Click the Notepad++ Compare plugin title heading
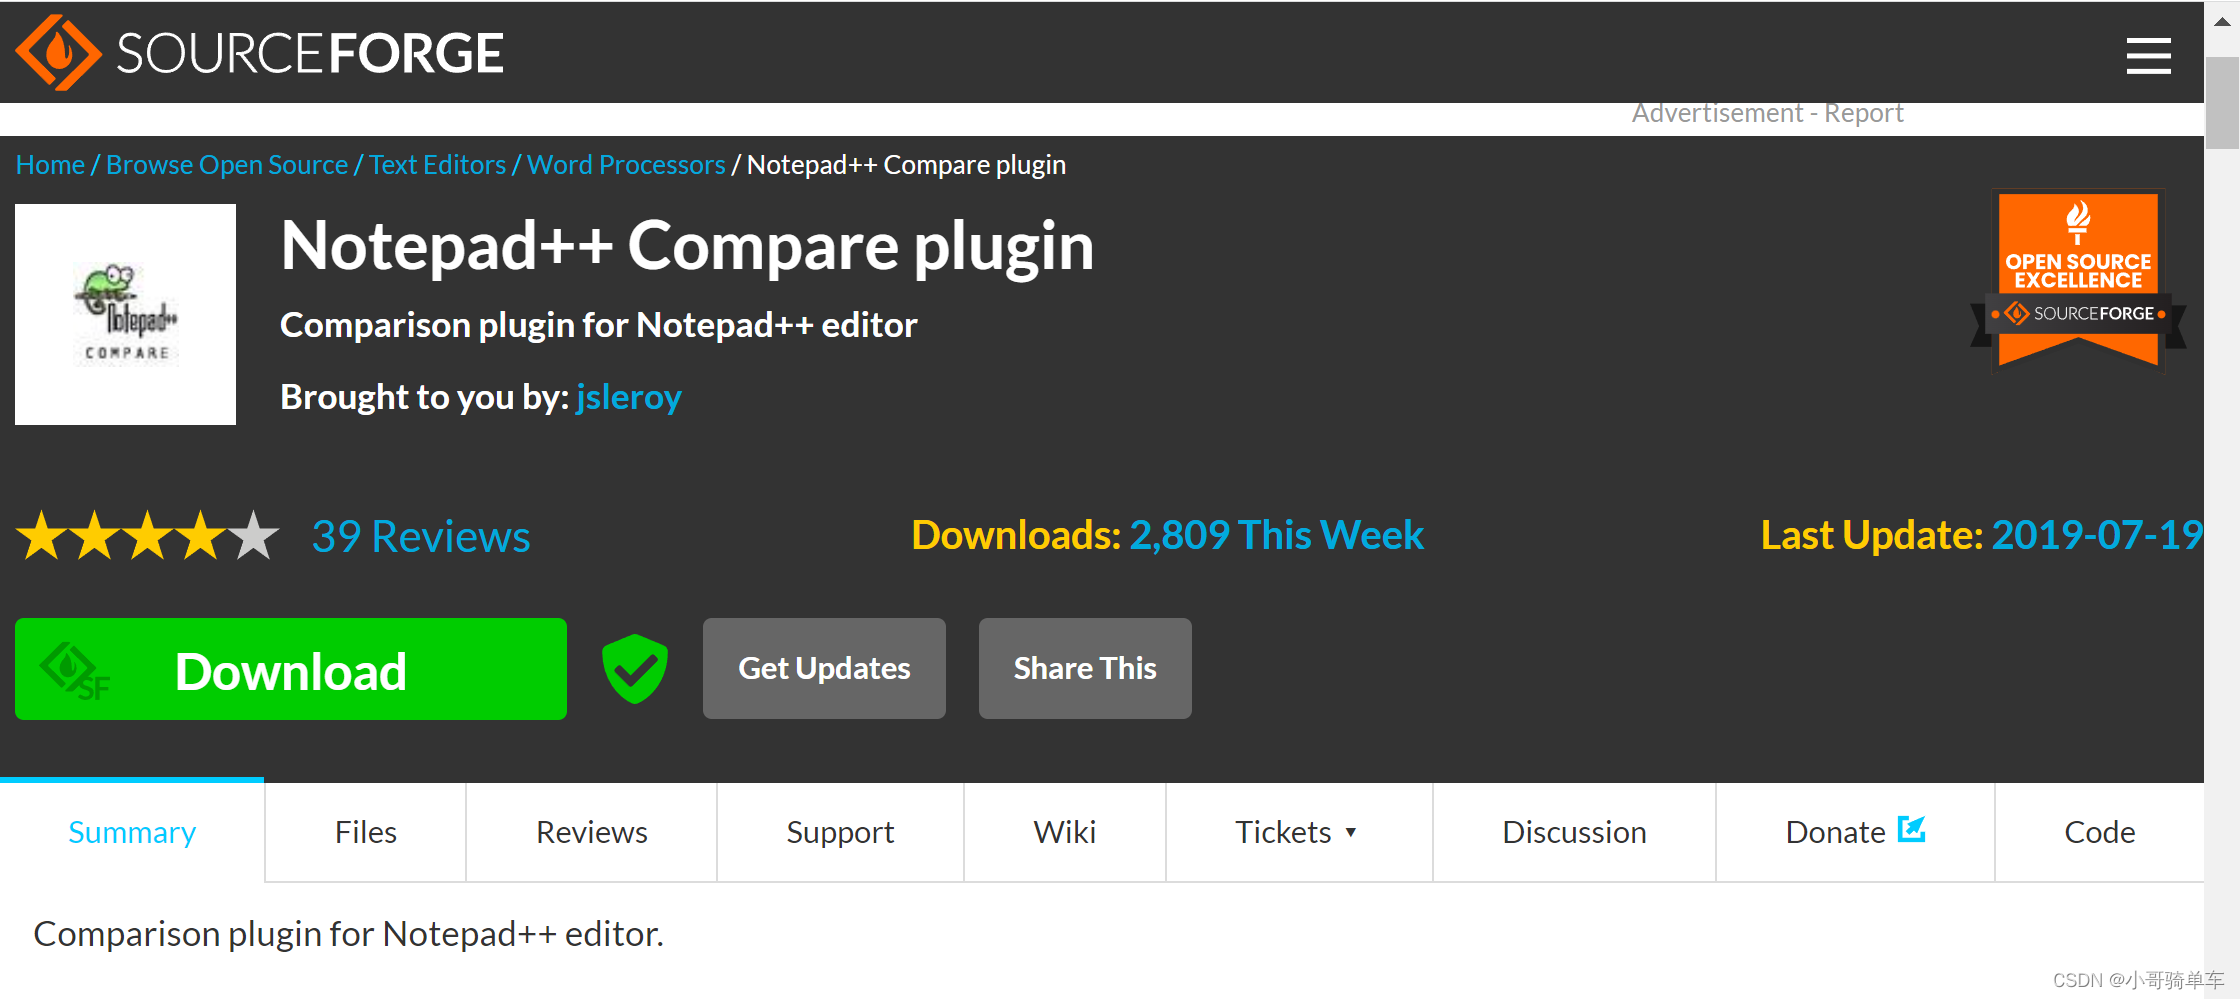Screen dimensions: 2240x999 (687, 247)
